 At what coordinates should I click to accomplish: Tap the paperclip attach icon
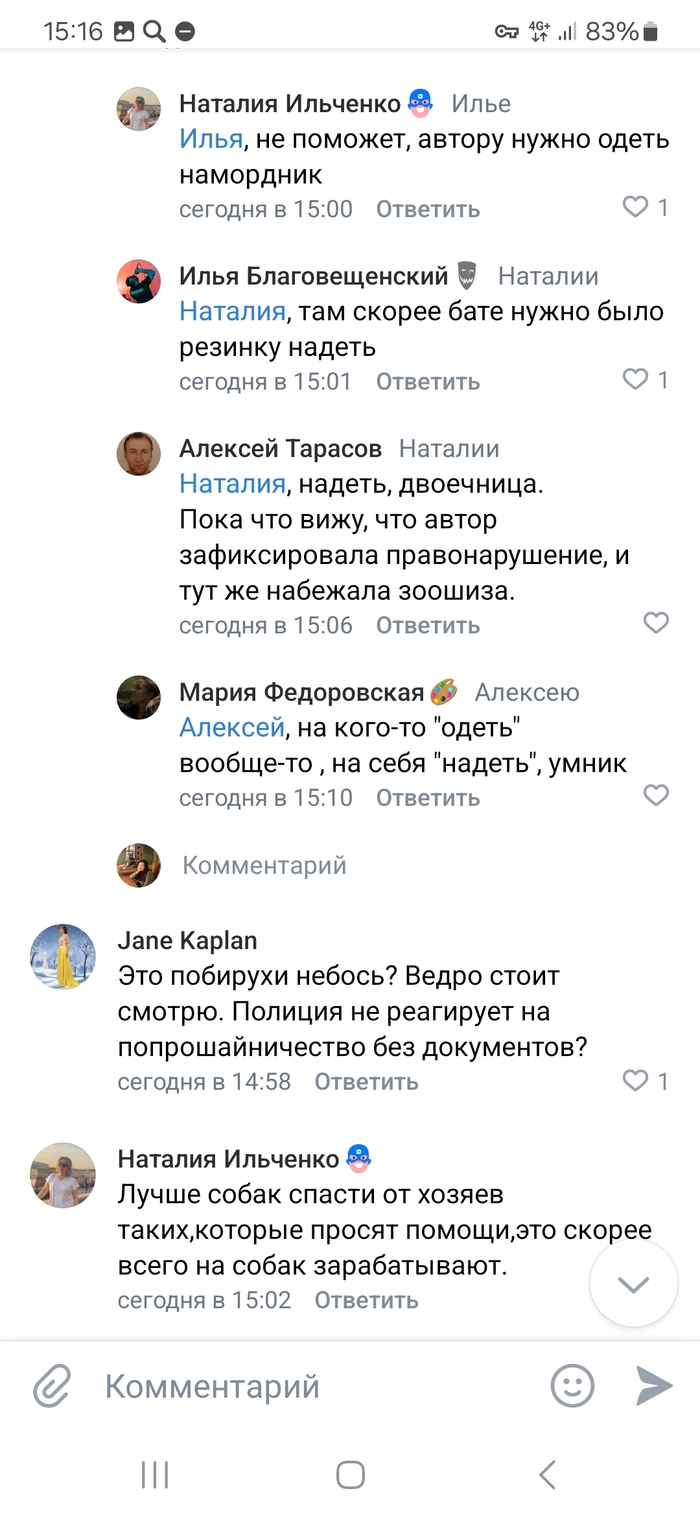coord(50,1387)
